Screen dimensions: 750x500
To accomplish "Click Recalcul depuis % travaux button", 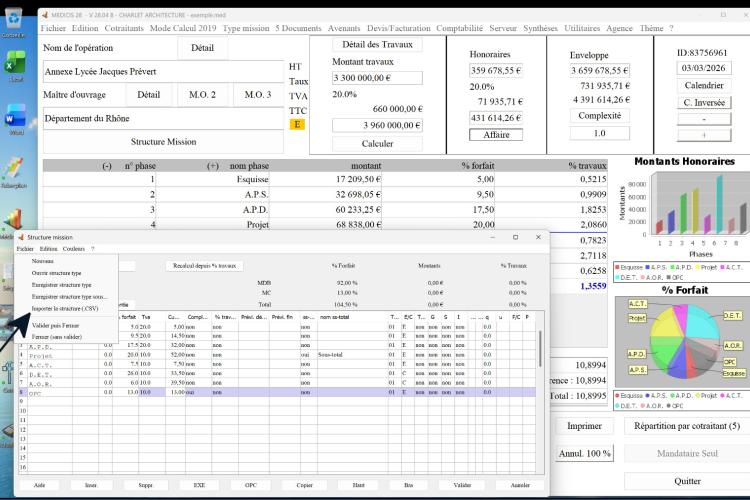I will (204, 266).
